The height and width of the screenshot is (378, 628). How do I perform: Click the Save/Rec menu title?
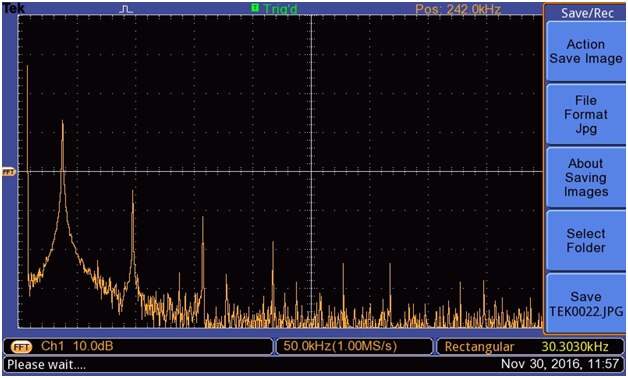587,13
